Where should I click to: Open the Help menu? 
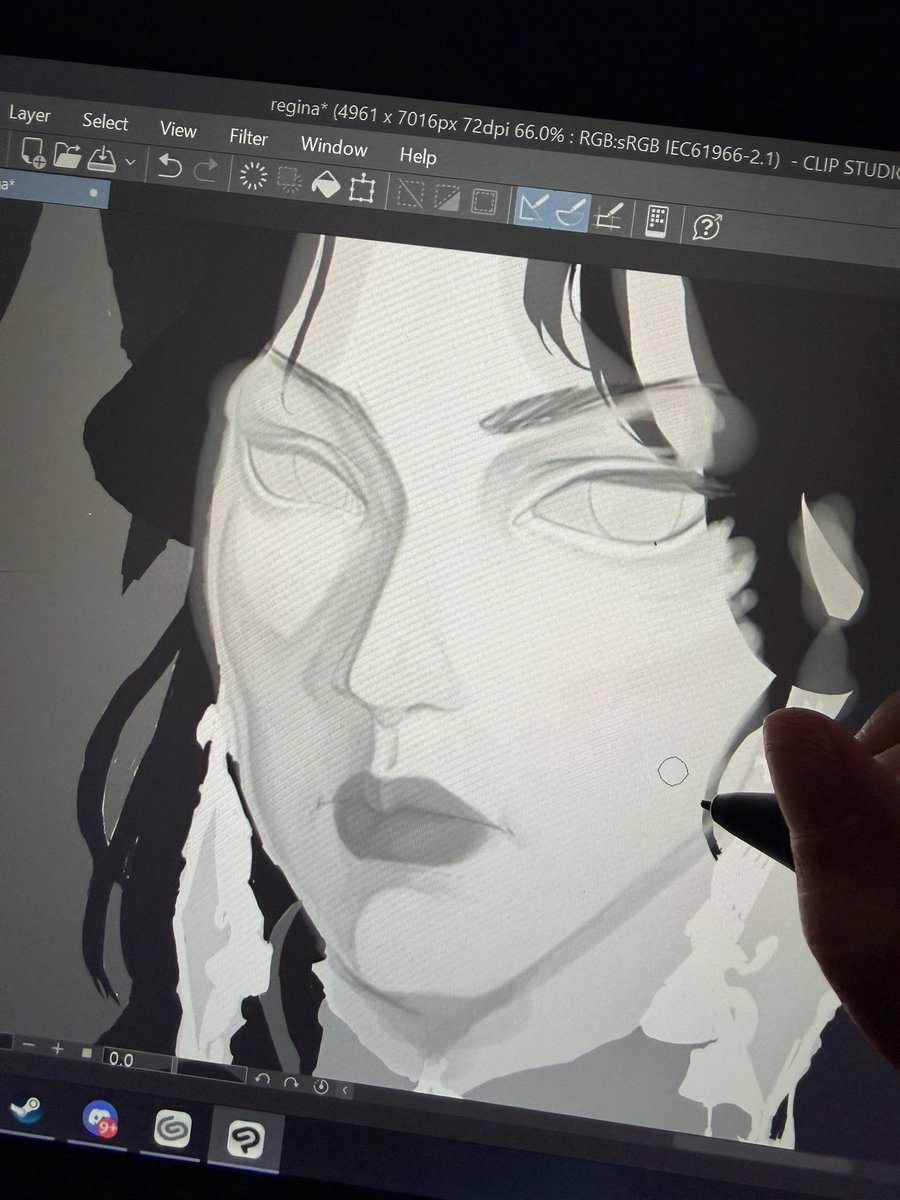click(418, 156)
